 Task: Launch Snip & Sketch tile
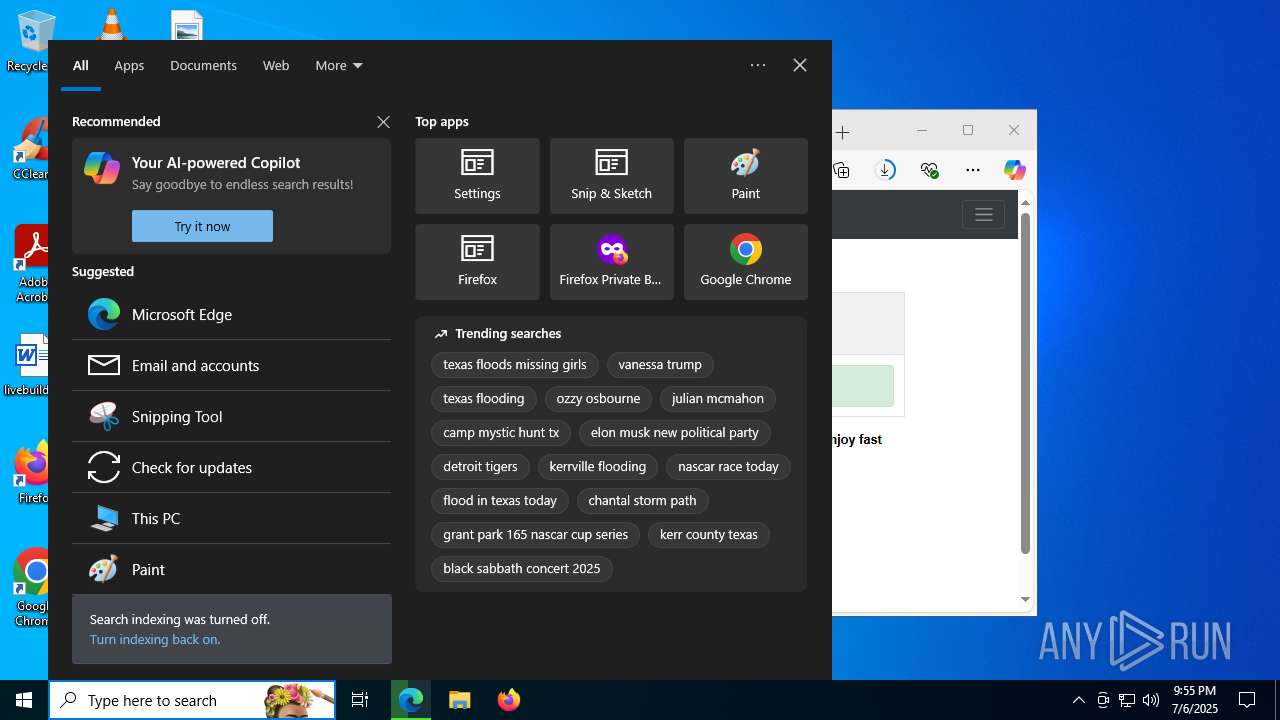click(x=611, y=176)
